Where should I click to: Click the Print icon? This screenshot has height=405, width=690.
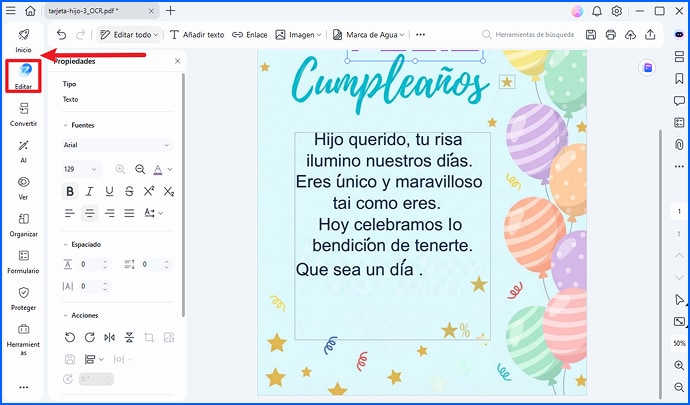pos(611,35)
